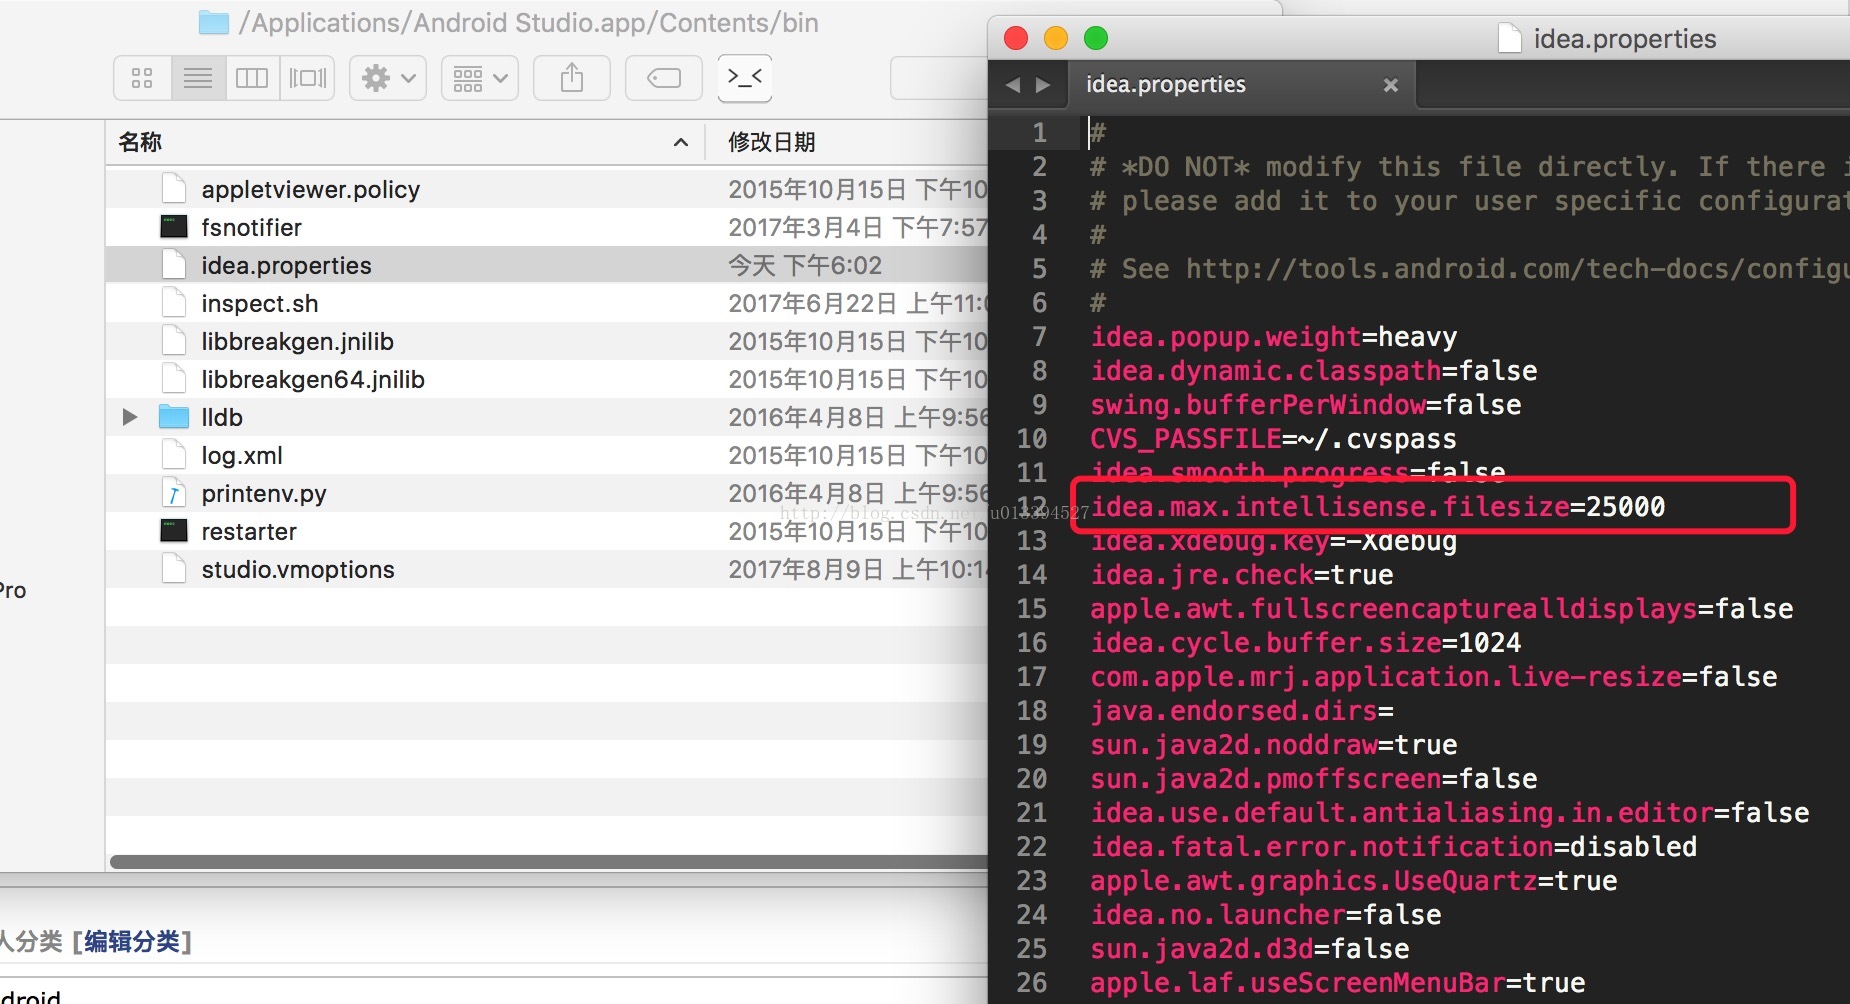Viewport: 1850px width, 1004px height.
Task: Click the java.endorsed.dirs= line
Action: click(1241, 711)
